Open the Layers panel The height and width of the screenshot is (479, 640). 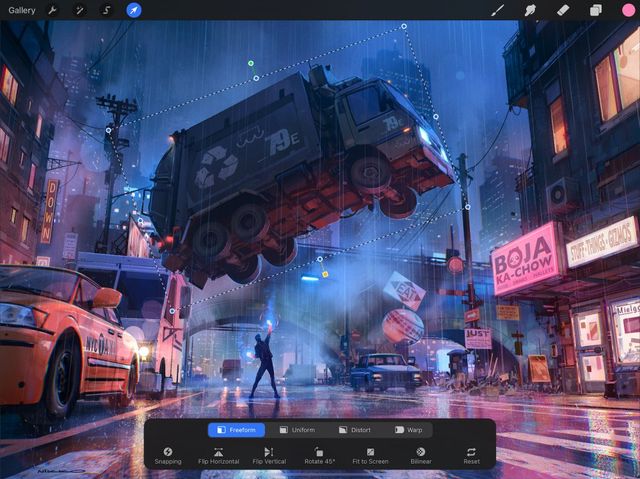(x=596, y=10)
